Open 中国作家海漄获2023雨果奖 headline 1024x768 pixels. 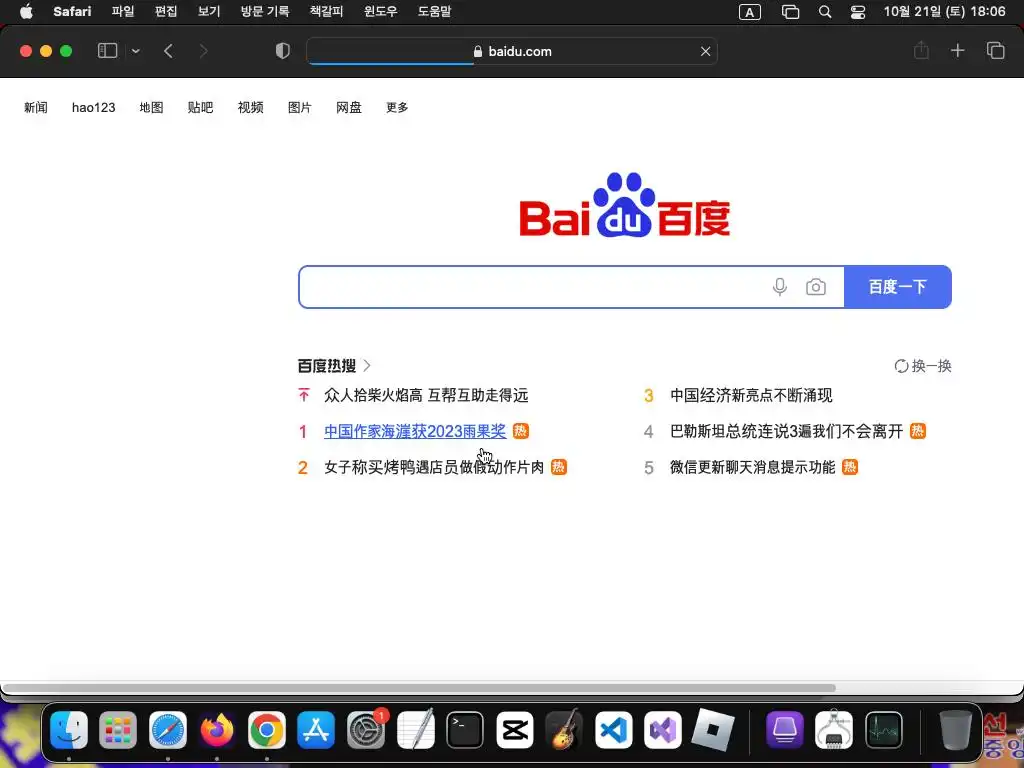415,431
